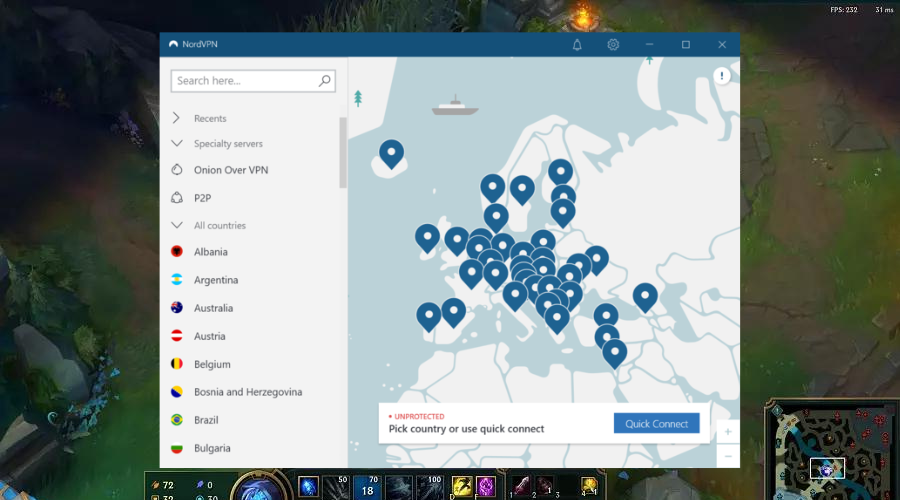Click the Search here input field
Image resolution: width=900 pixels, height=500 pixels.
click(243, 81)
